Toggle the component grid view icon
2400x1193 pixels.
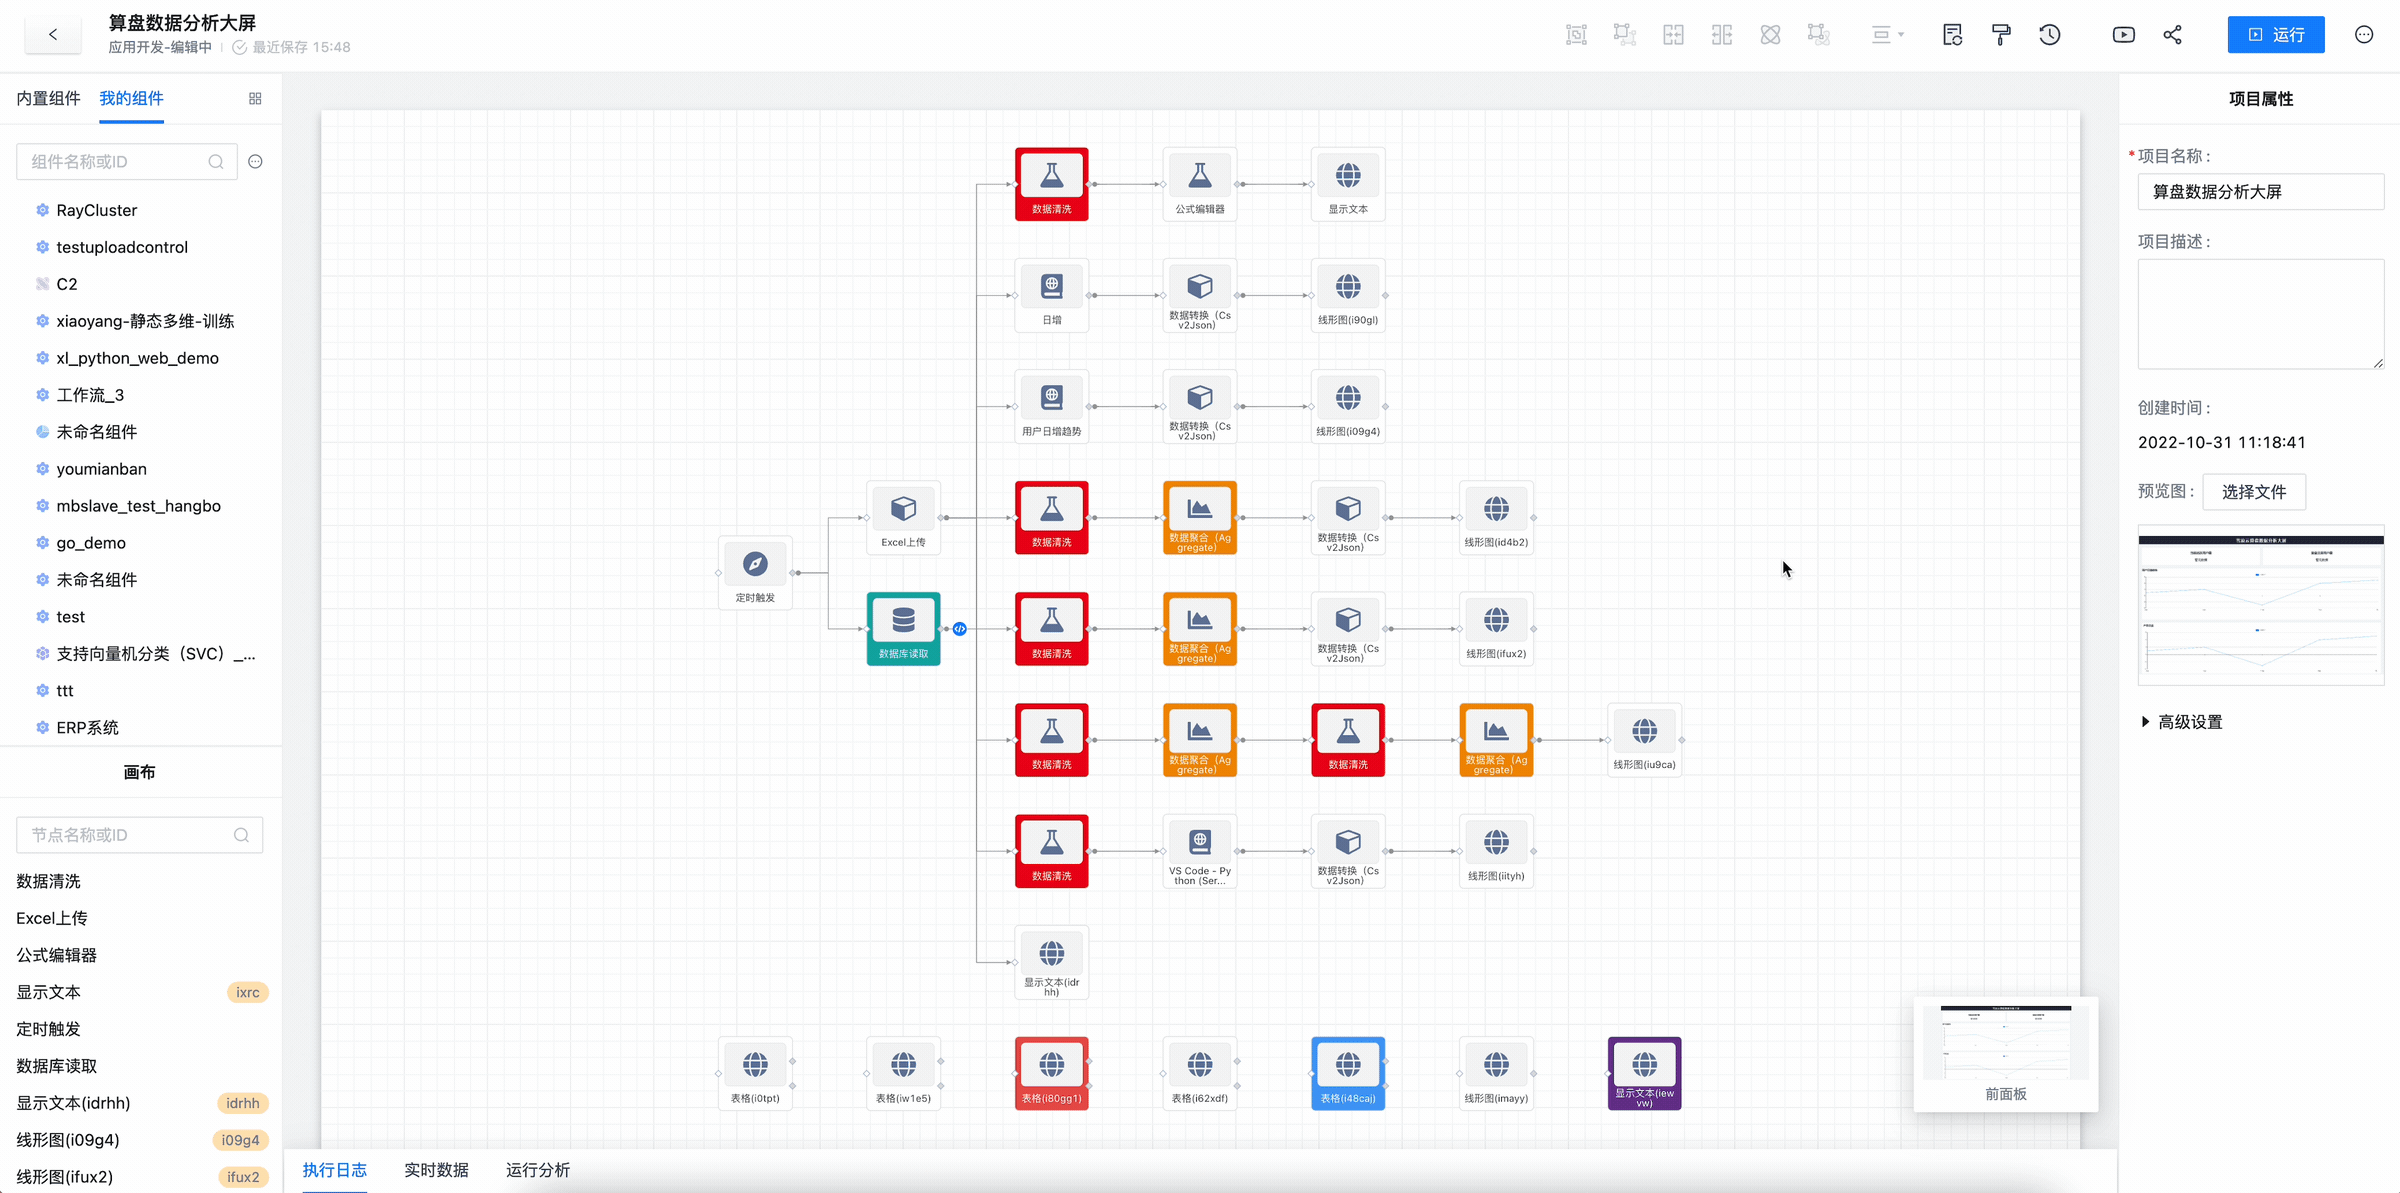click(x=255, y=98)
